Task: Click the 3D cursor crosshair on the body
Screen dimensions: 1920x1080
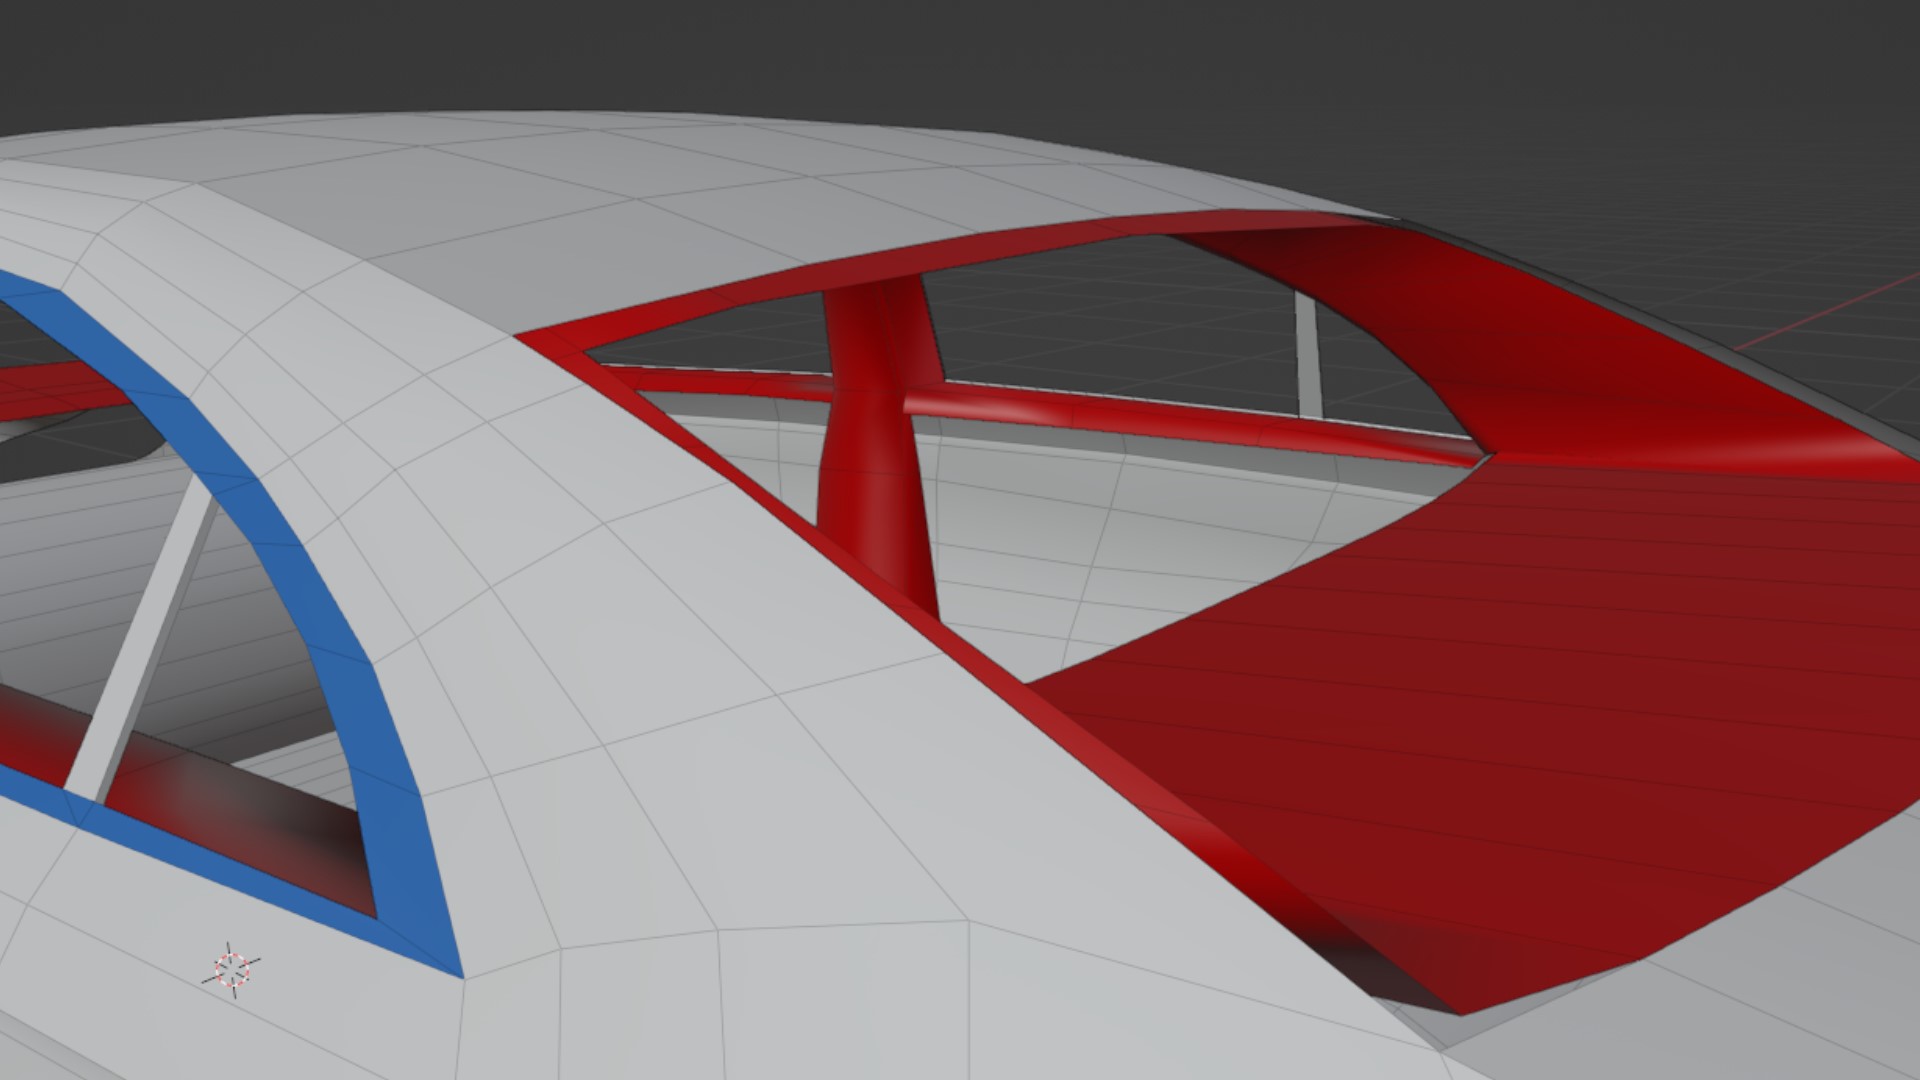Action: [232, 969]
